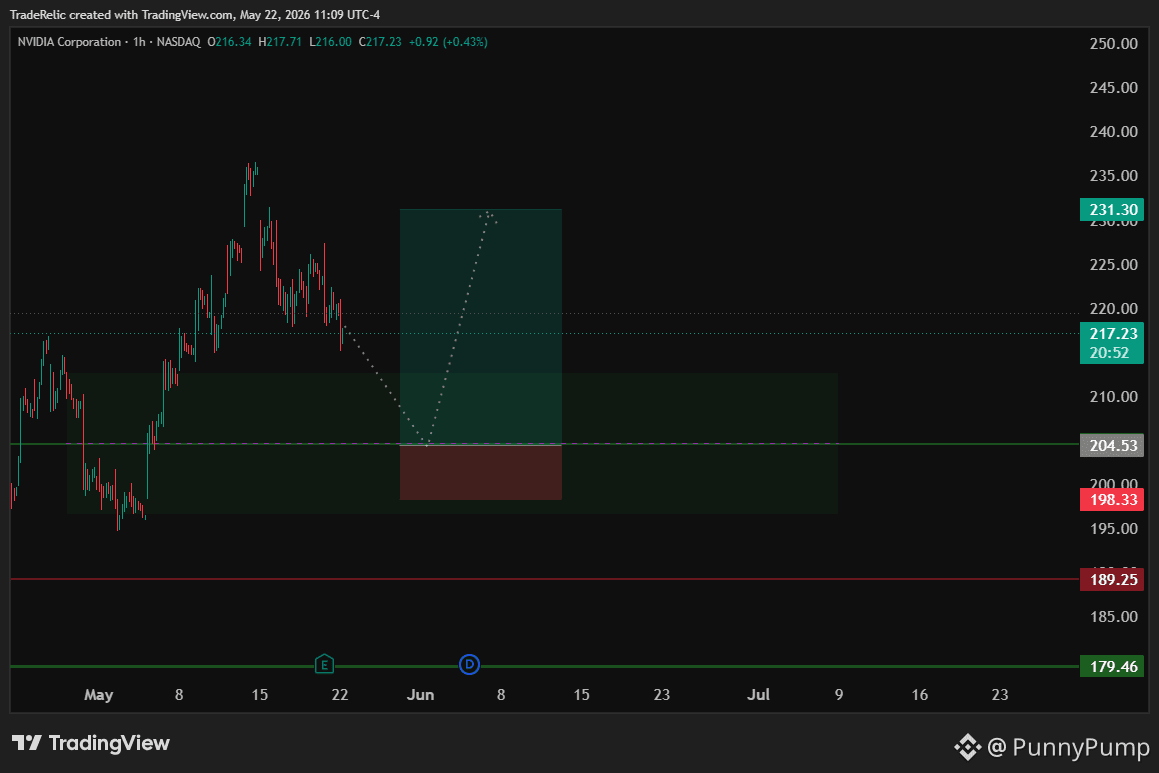Click the 195.00 price axis label
The height and width of the screenshot is (773, 1159).
coord(1113,529)
